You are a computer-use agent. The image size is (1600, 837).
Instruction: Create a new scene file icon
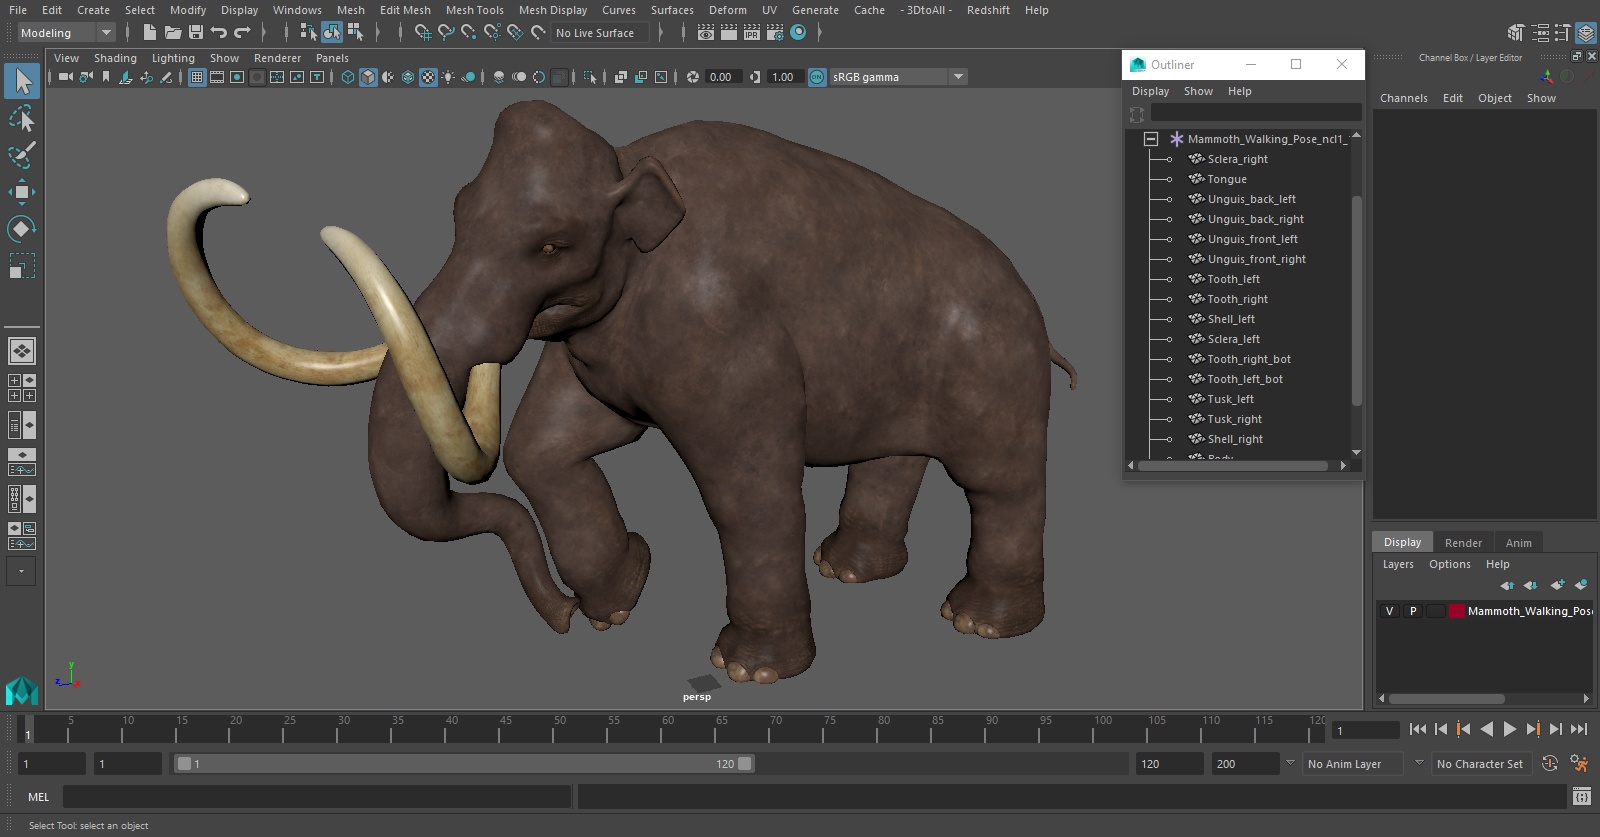tap(149, 33)
